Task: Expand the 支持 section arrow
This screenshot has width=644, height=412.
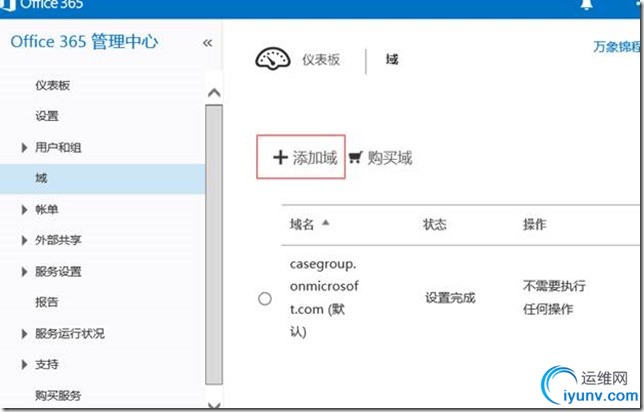Action: pyautogui.click(x=24, y=364)
